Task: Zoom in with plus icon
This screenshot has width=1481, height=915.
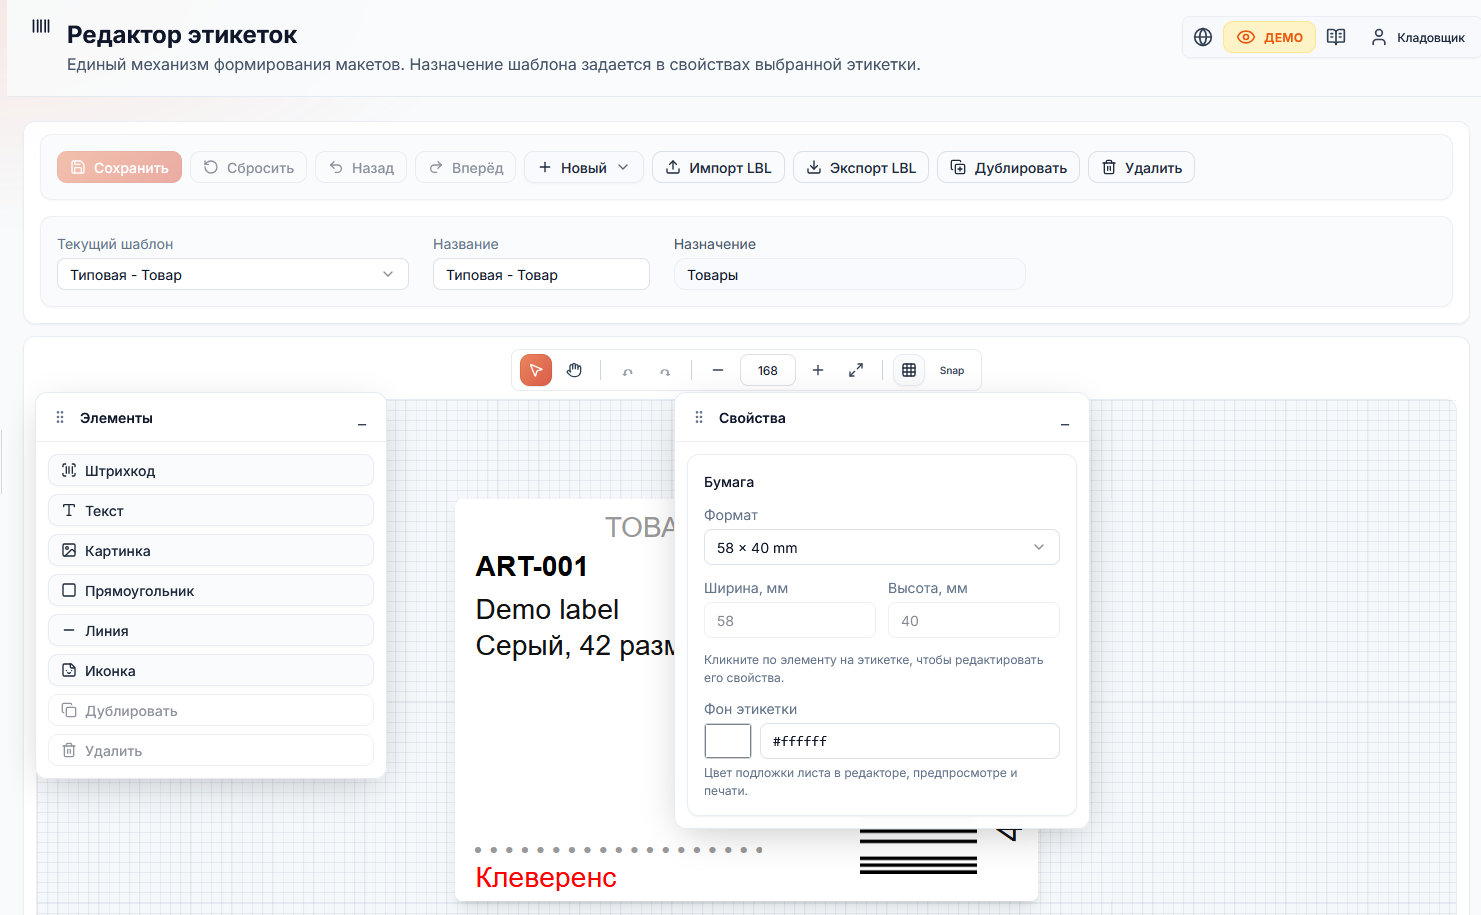Action: tap(818, 370)
